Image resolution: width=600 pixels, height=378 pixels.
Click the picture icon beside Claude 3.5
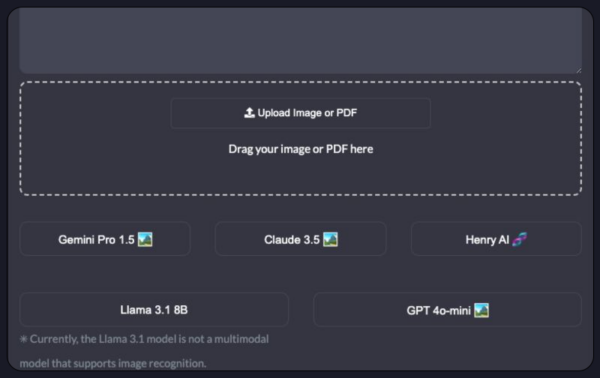point(330,240)
